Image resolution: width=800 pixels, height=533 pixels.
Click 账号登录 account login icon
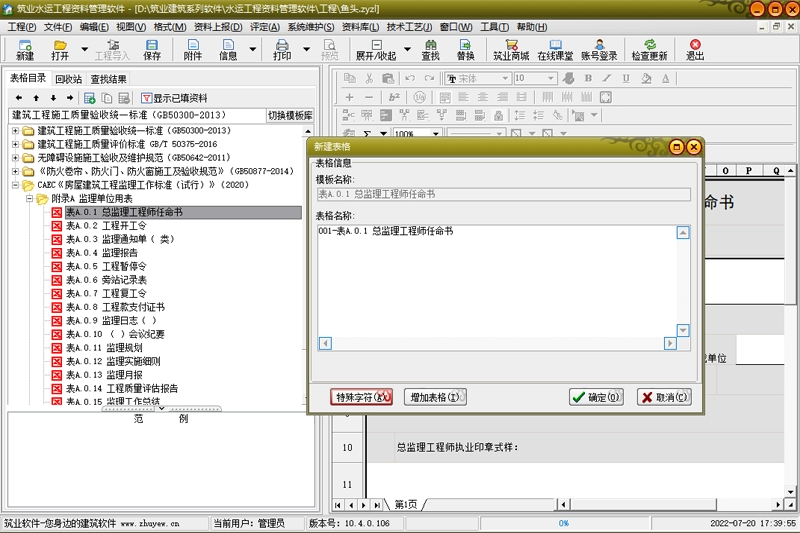(599, 49)
